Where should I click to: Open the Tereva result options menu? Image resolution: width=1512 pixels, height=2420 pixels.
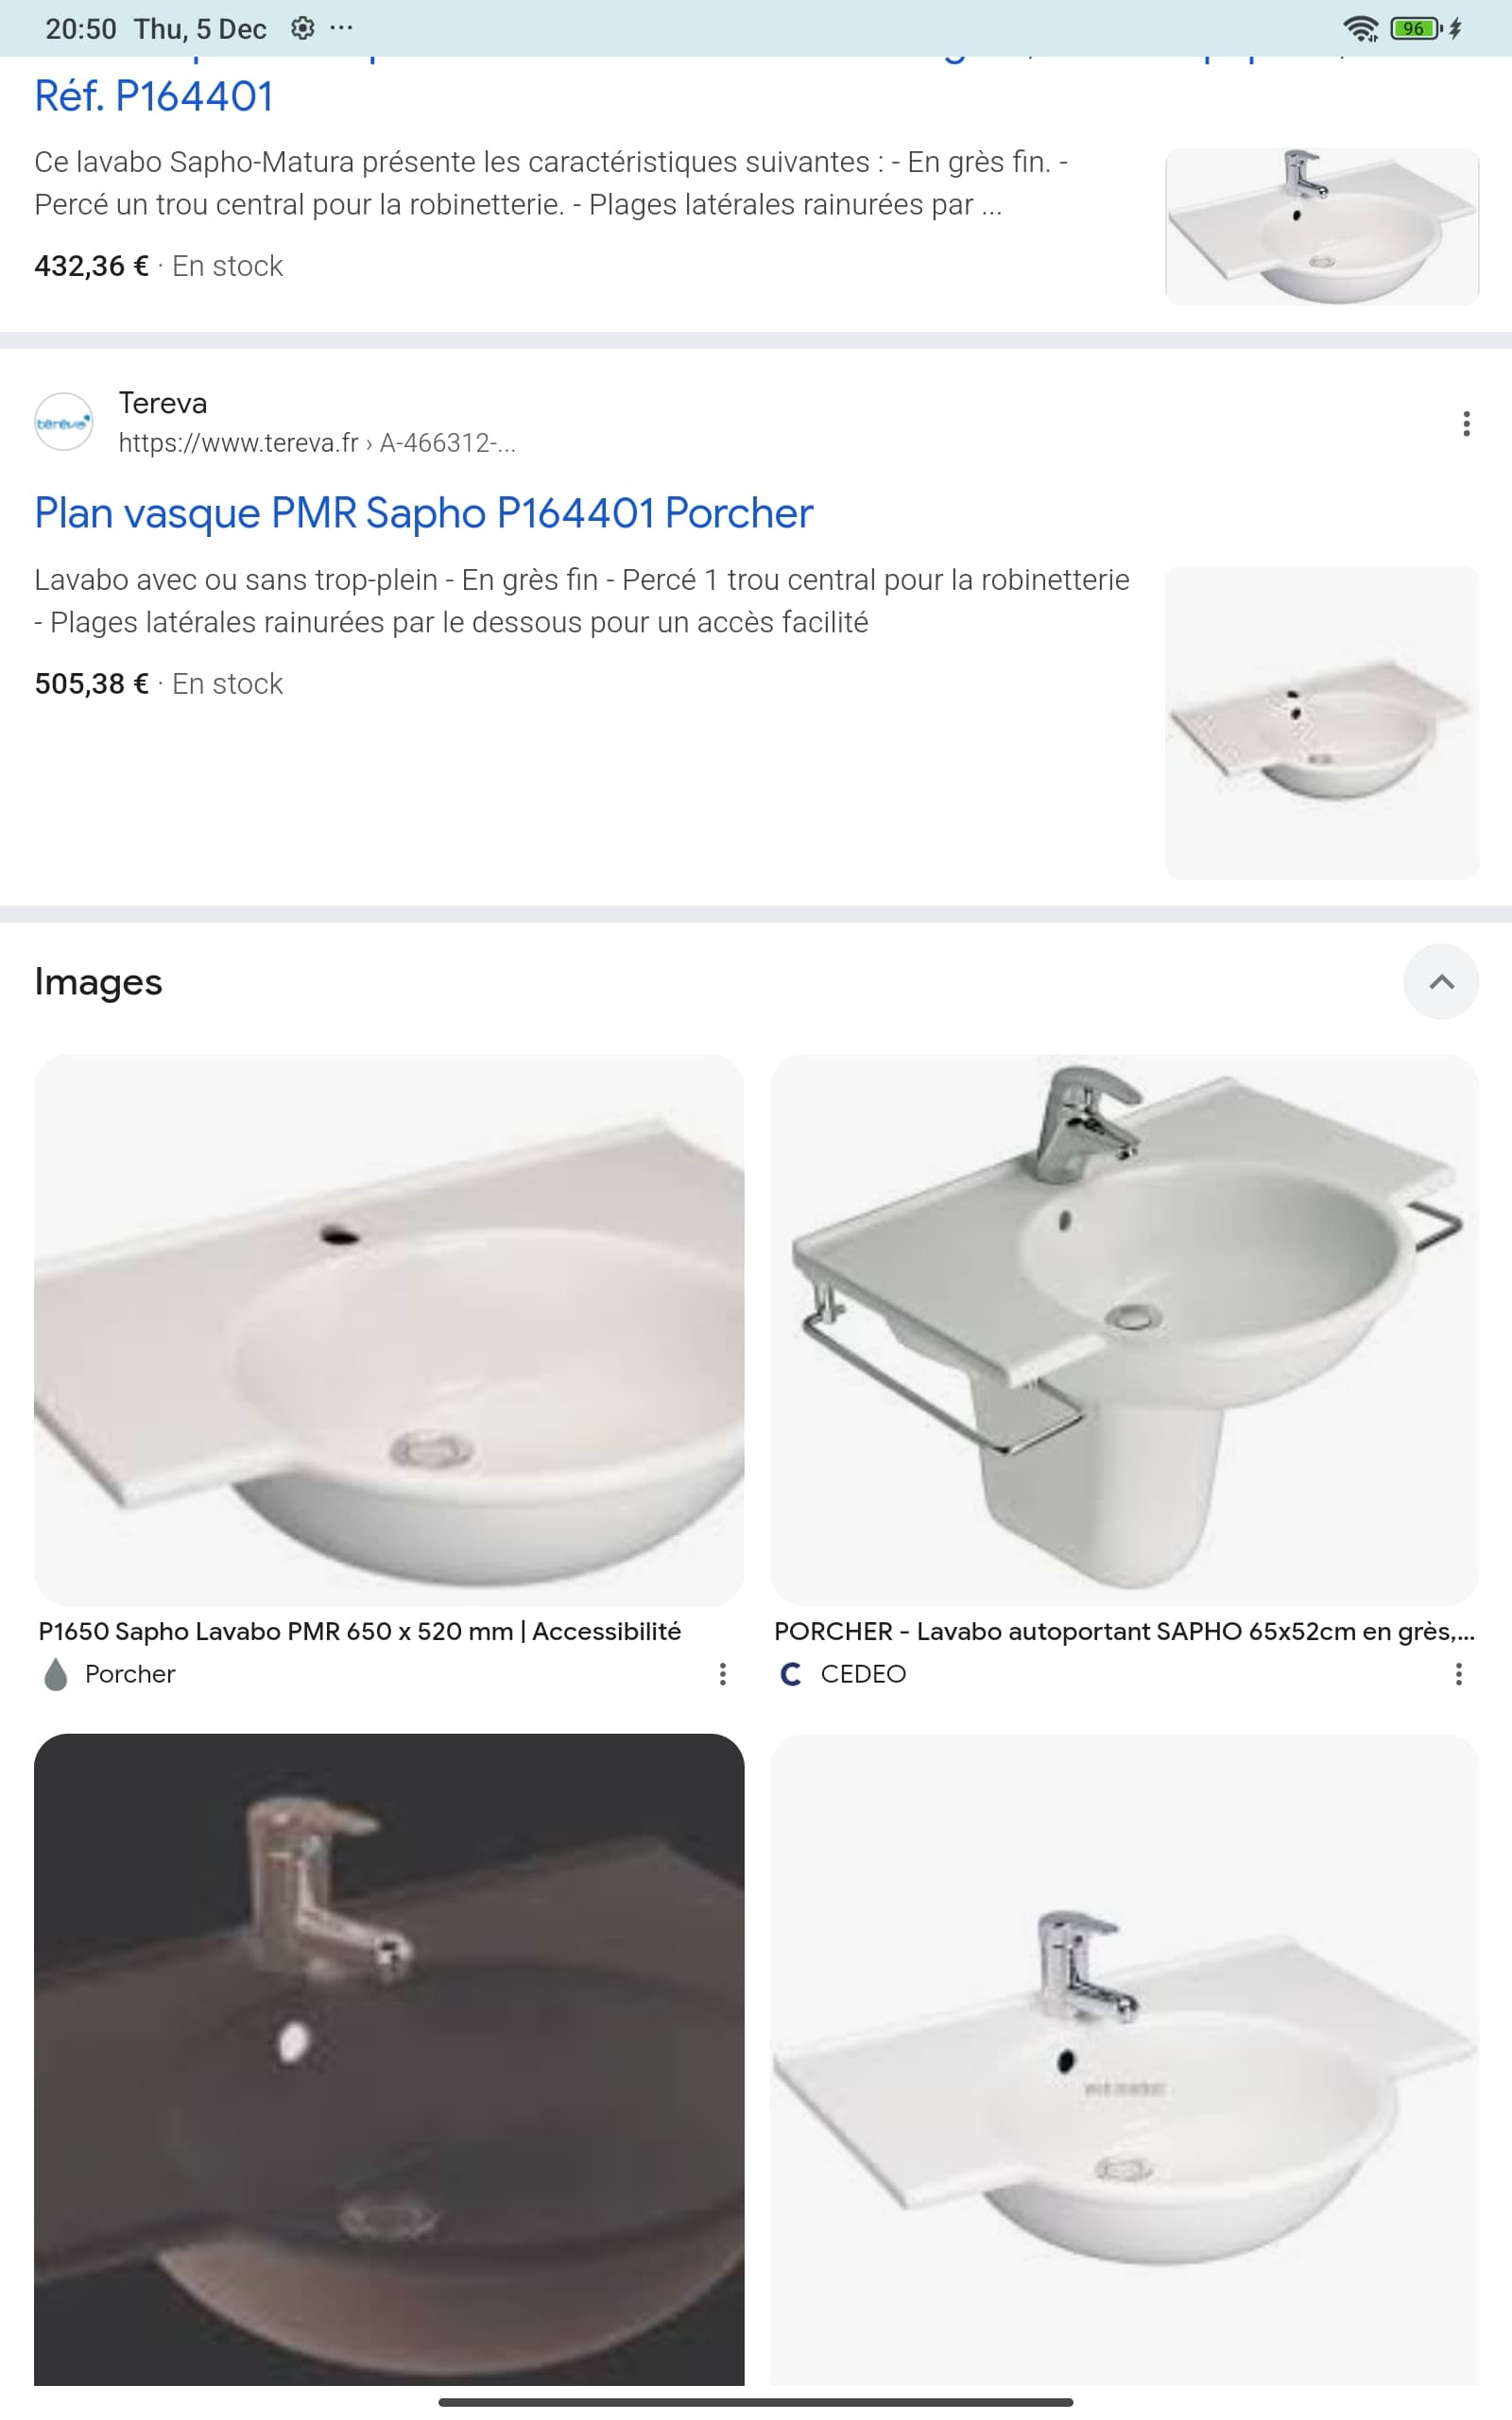pyautogui.click(x=1466, y=423)
